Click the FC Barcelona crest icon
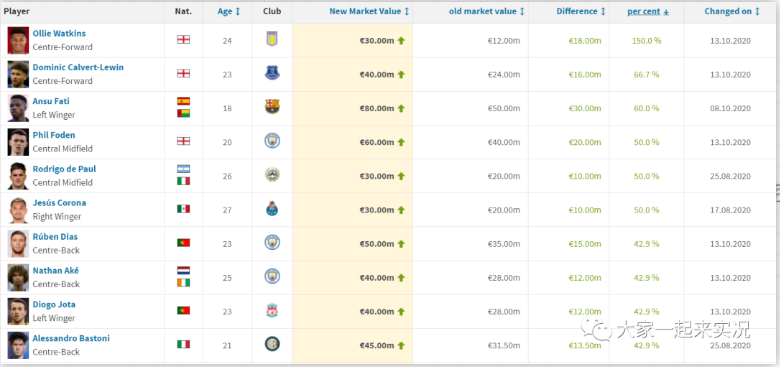This screenshot has height=367, width=780. click(x=272, y=107)
